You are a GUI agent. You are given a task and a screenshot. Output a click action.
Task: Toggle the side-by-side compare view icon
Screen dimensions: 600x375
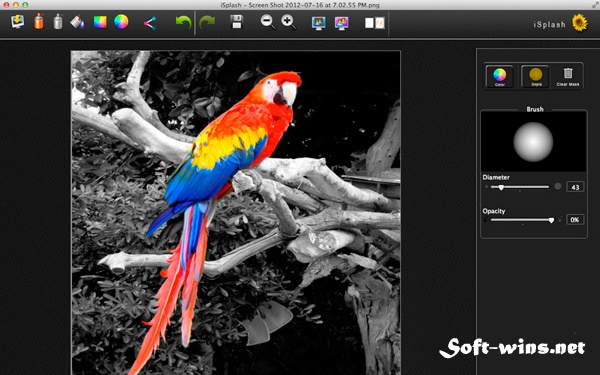[x=374, y=23]
